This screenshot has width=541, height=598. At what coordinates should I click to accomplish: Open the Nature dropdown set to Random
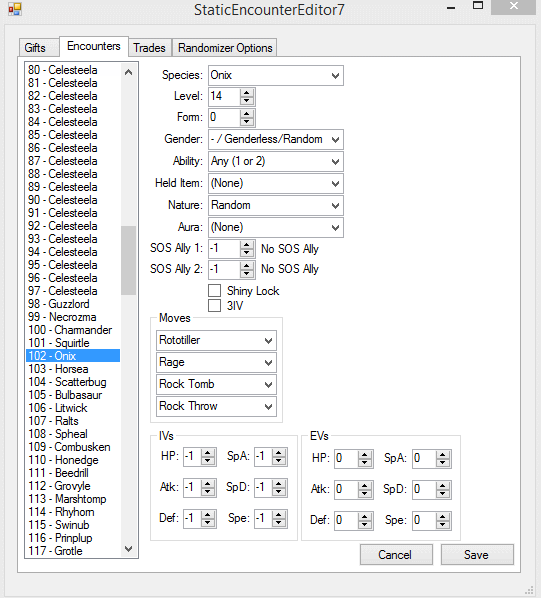click(x=276, y=206)
